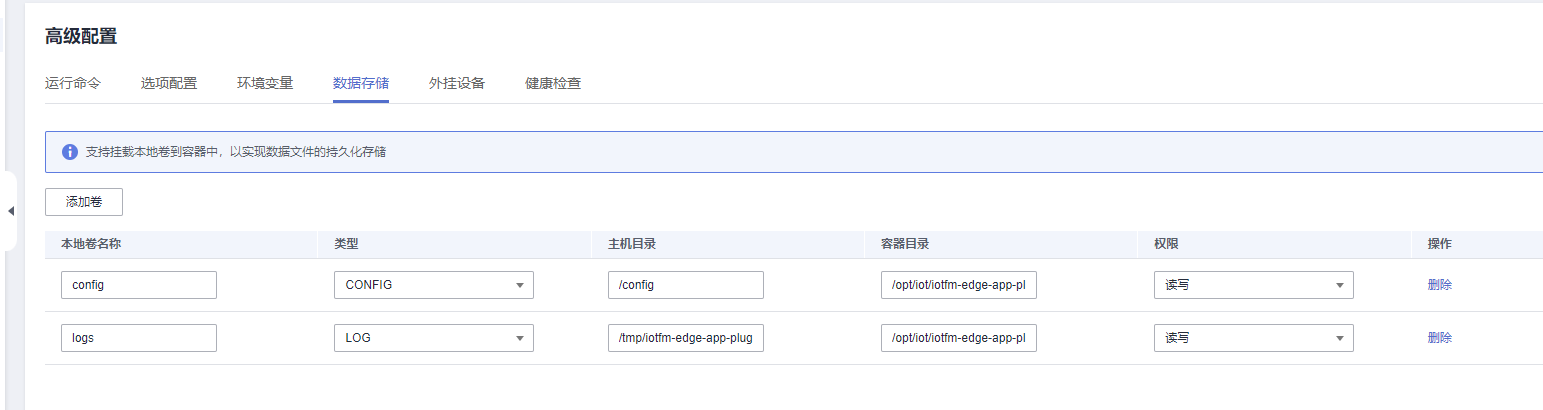Image resolution: width=1543 pixels, height=410 pixels.
Task: Edit container directory field in config row
Action: [959, 285]
